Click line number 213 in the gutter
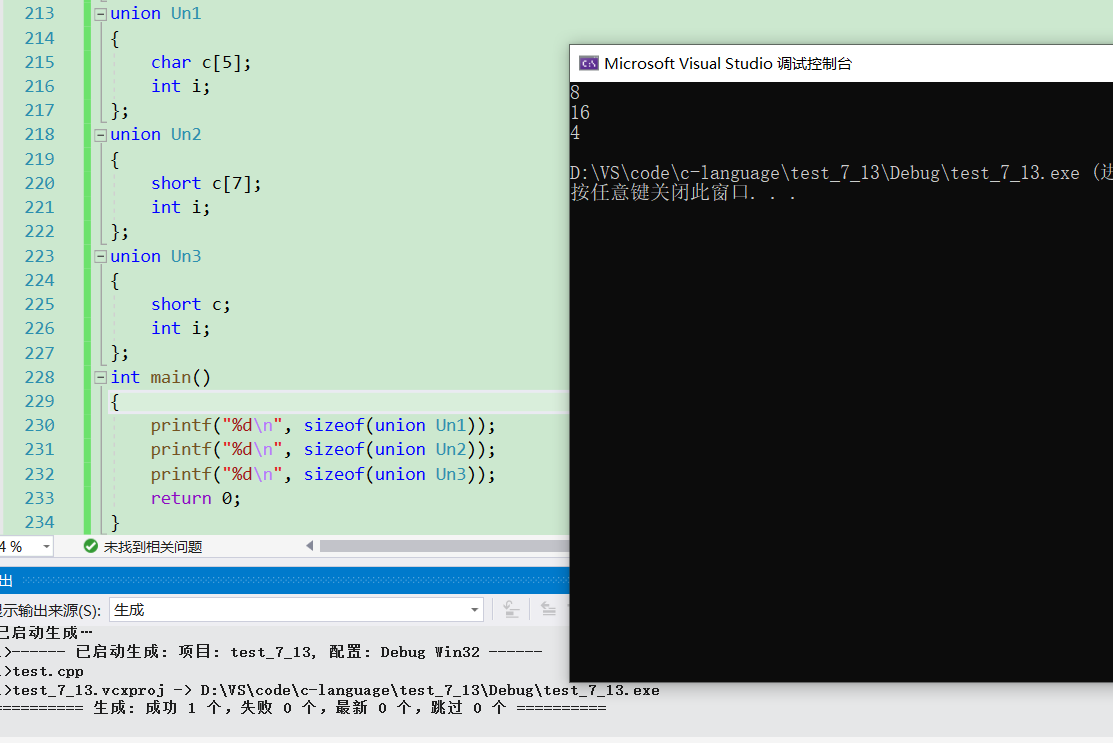The width and height of the screenshot is (1113, 743). (x=39, y=13)
